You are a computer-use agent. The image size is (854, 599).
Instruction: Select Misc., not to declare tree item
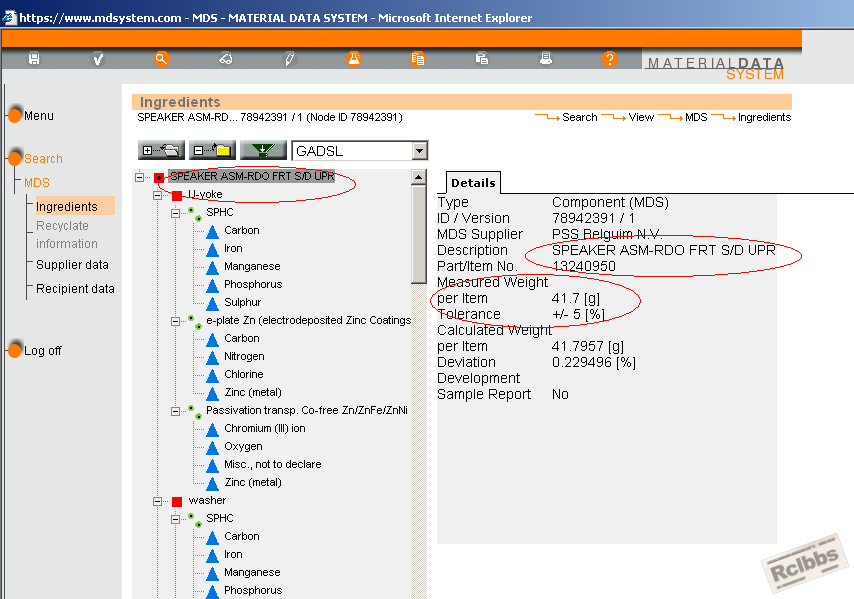coord(272,464)
